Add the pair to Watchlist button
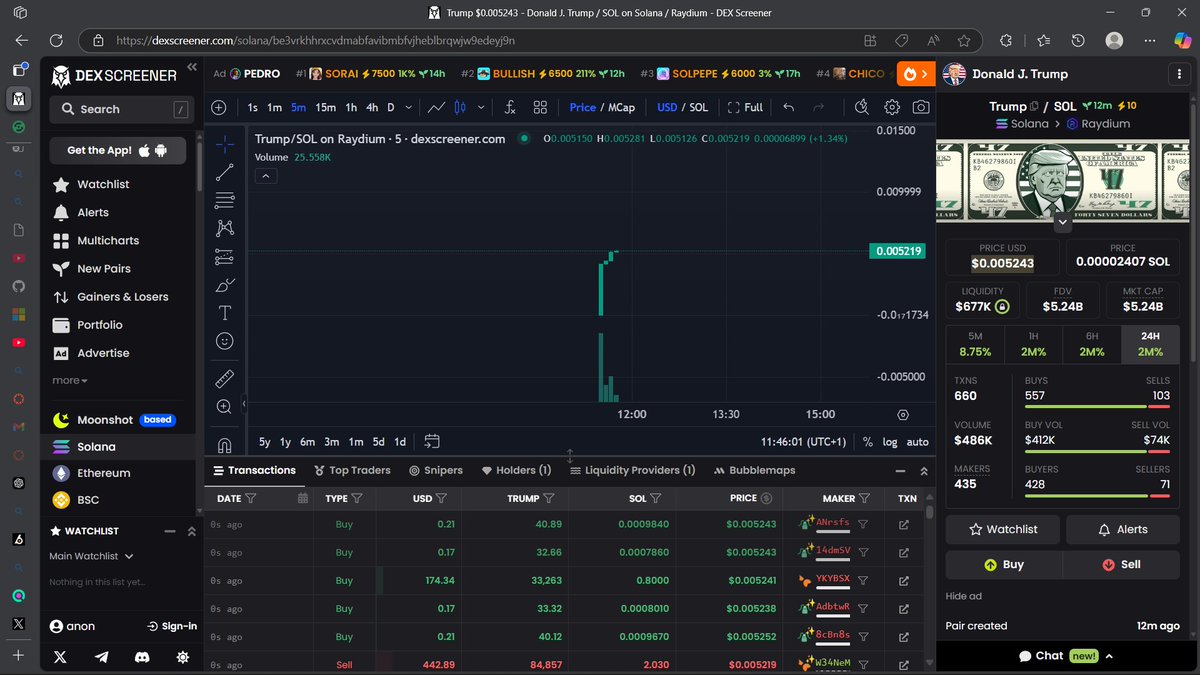 (x=1004, y=529)
